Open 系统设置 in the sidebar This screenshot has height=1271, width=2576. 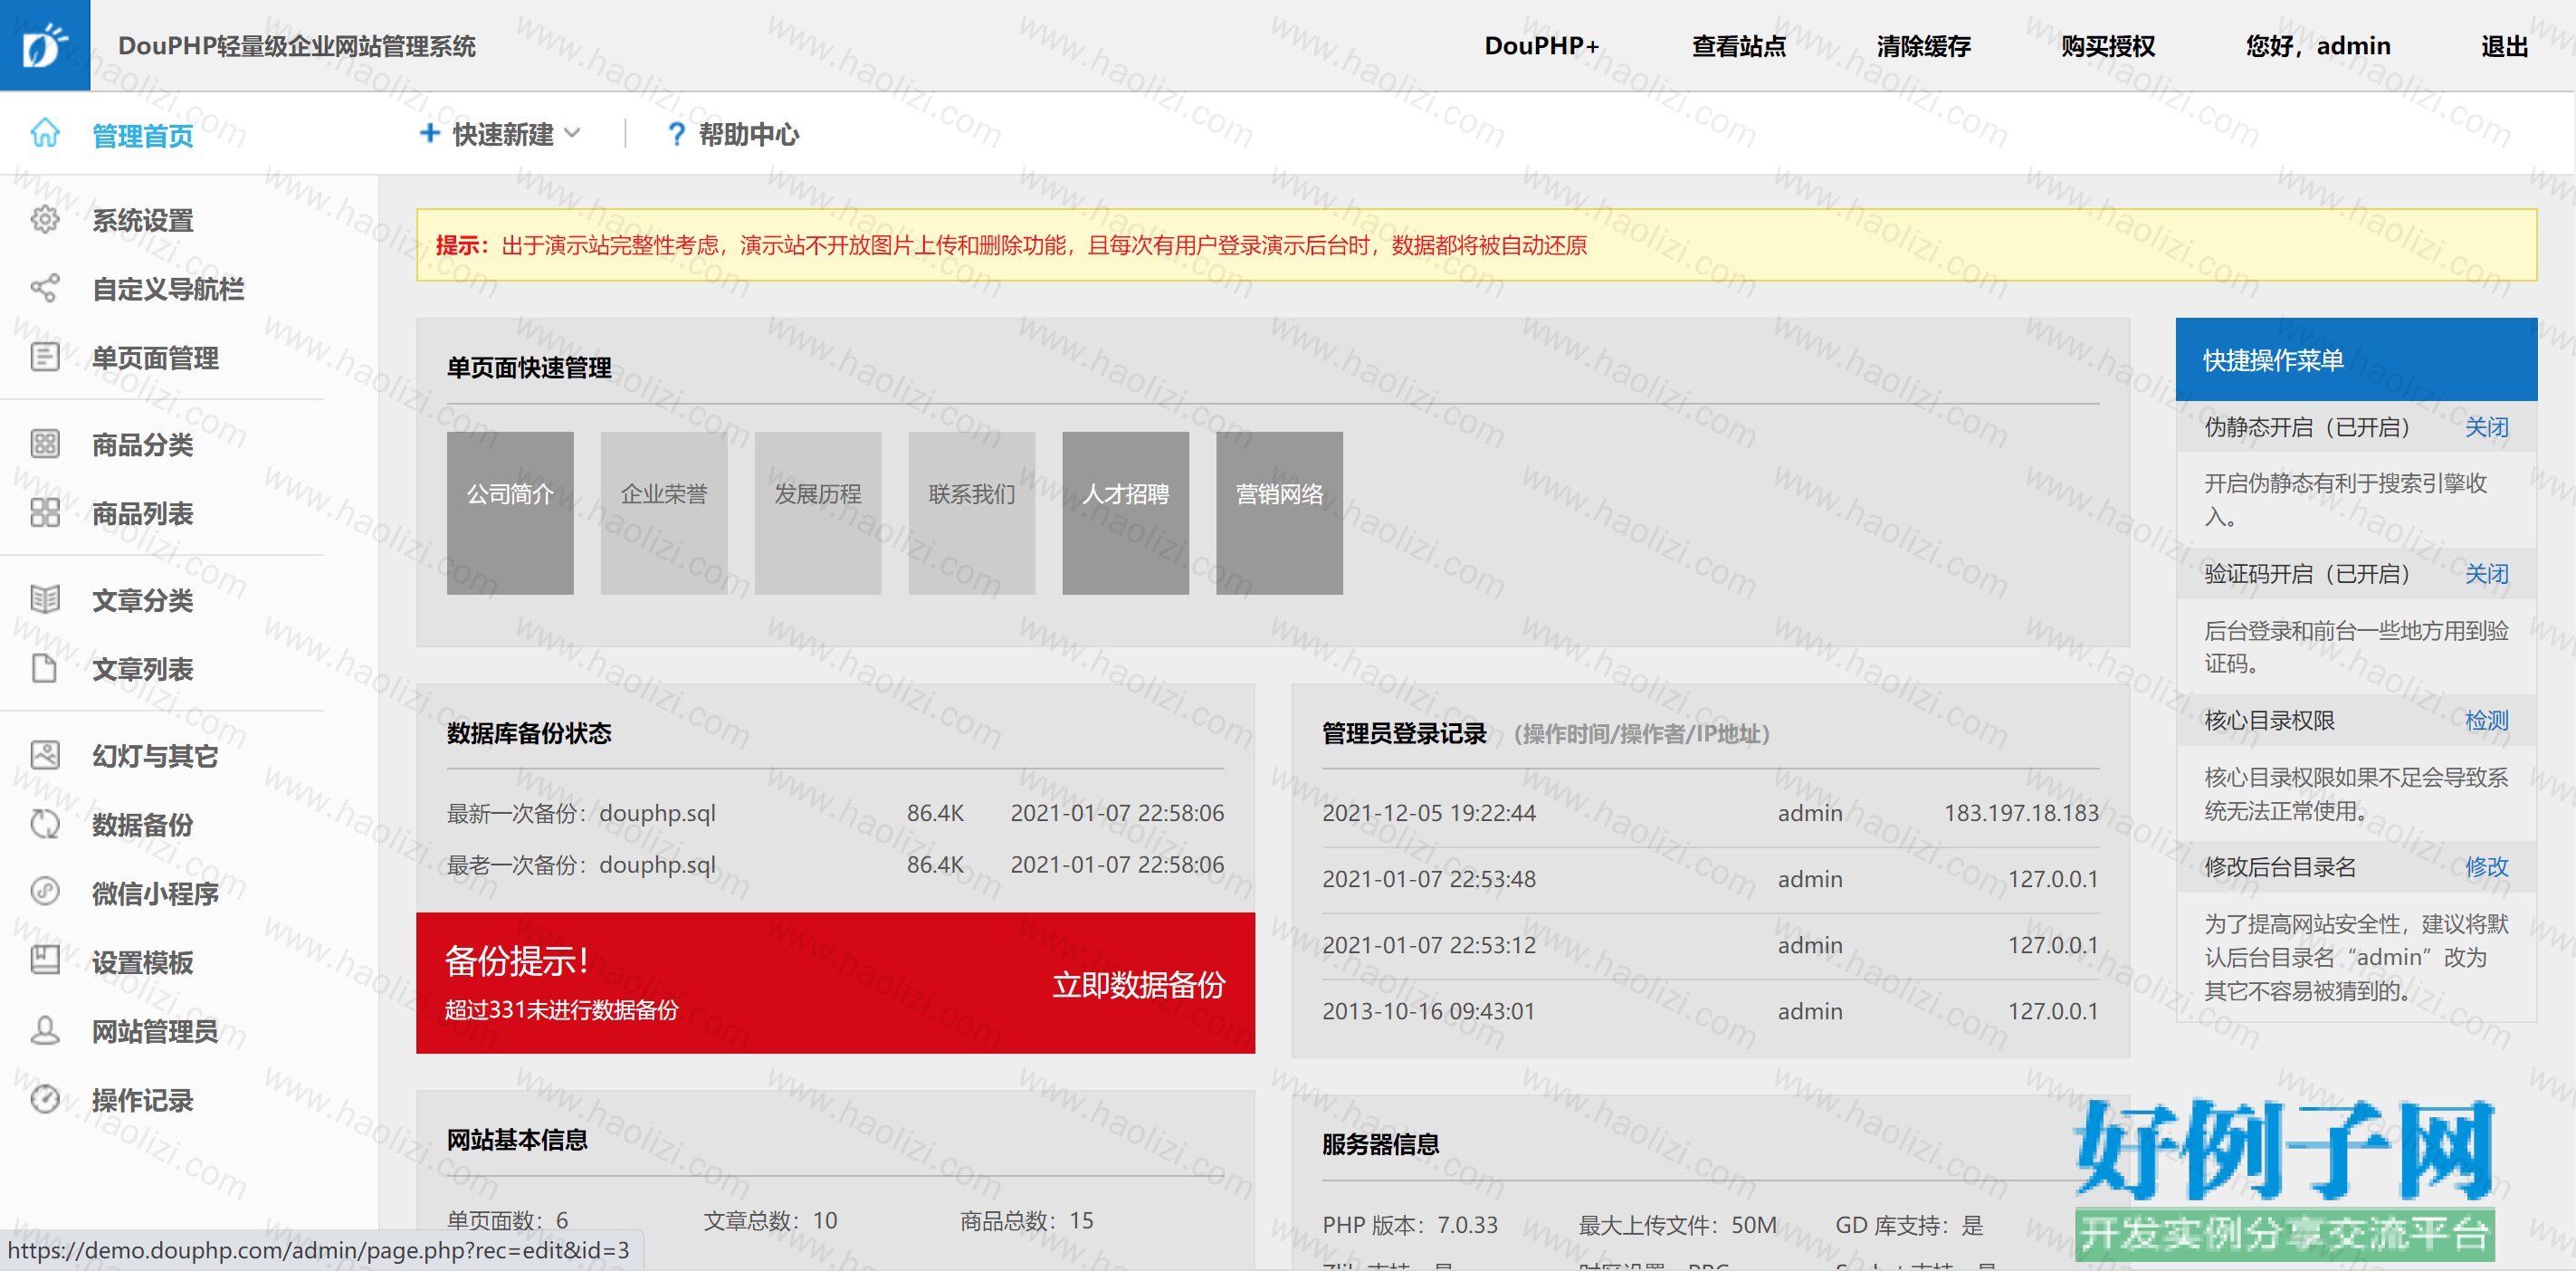coord(143,220)
